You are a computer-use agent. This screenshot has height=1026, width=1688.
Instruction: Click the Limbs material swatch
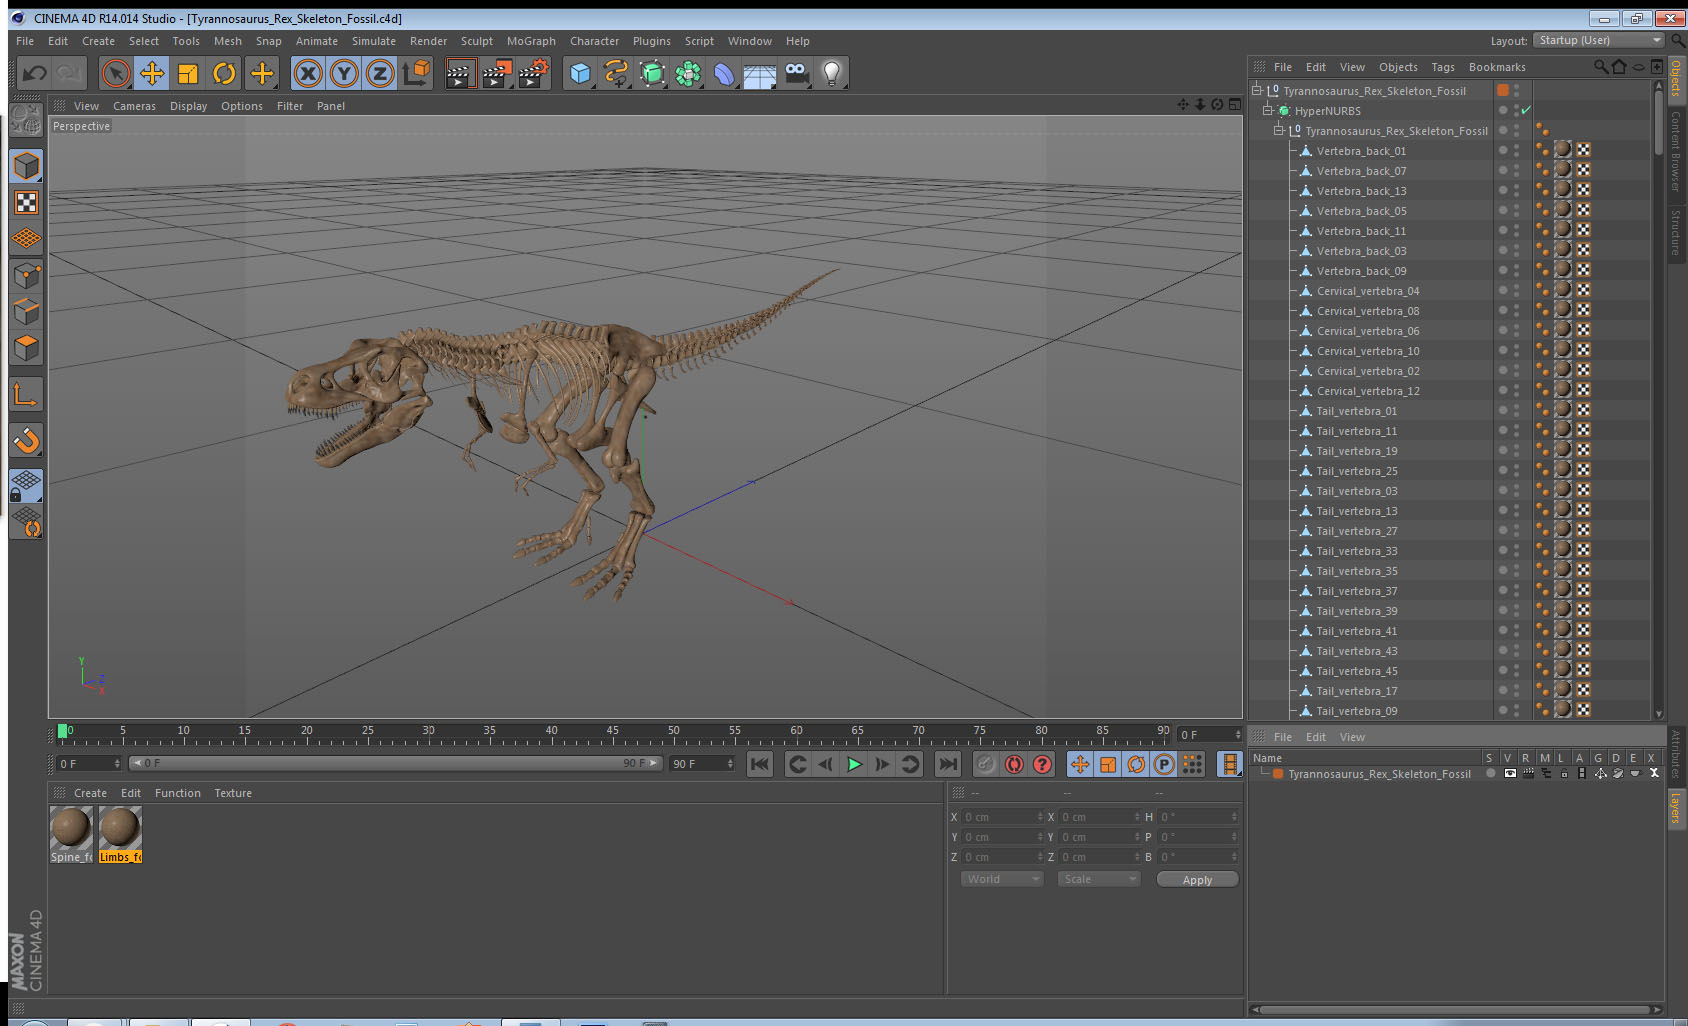tap(120, 828)
